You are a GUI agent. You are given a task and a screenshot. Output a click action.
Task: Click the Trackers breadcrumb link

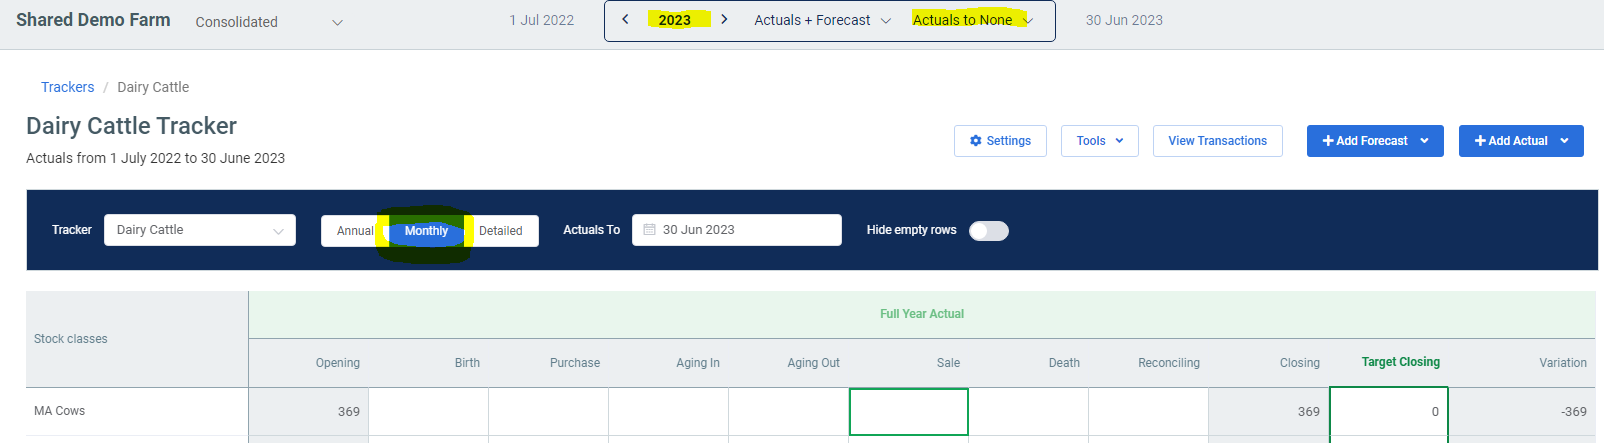tap(67, 87)
